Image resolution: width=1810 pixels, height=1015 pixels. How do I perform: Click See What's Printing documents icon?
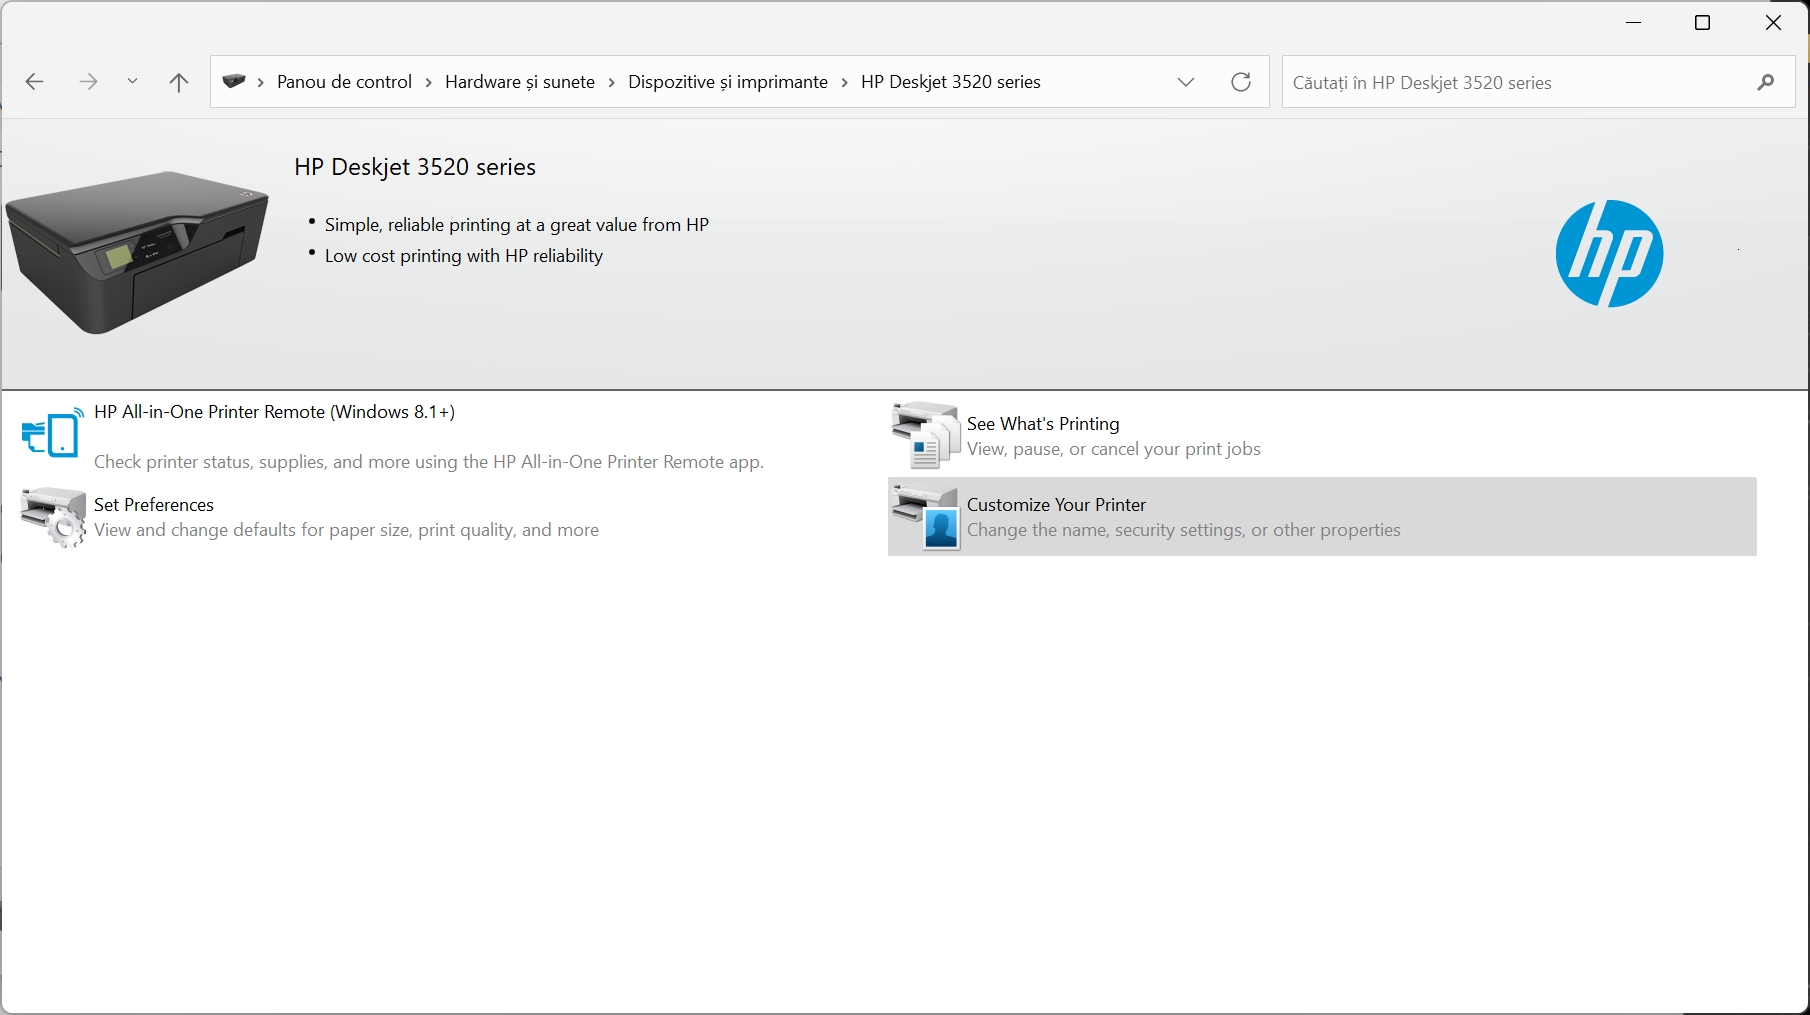[x=926, y=435]
